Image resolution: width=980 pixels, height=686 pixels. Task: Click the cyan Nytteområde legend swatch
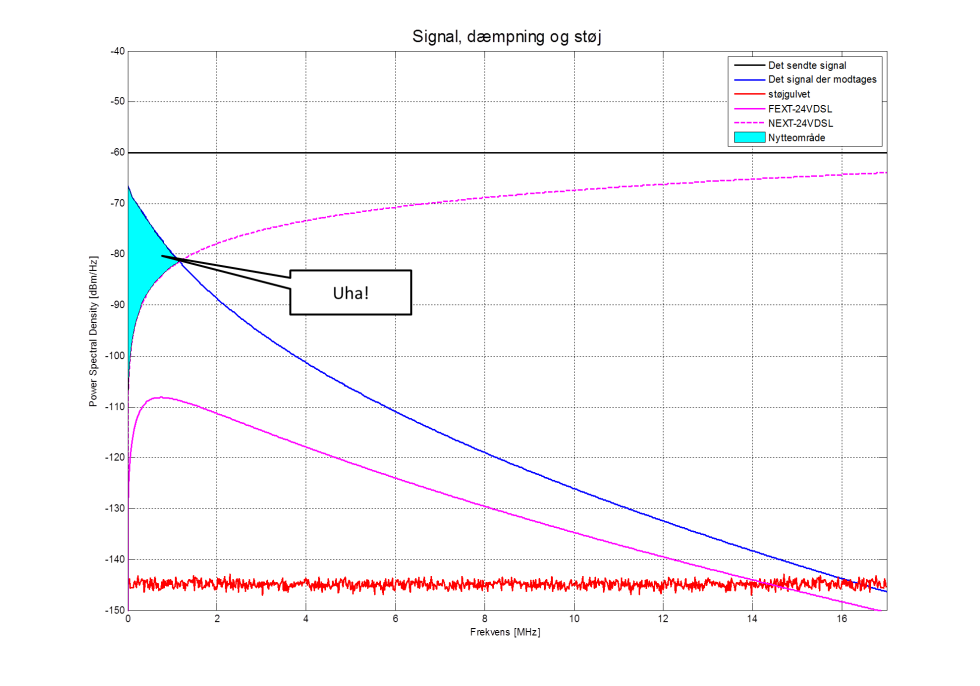tap(749, 137)
